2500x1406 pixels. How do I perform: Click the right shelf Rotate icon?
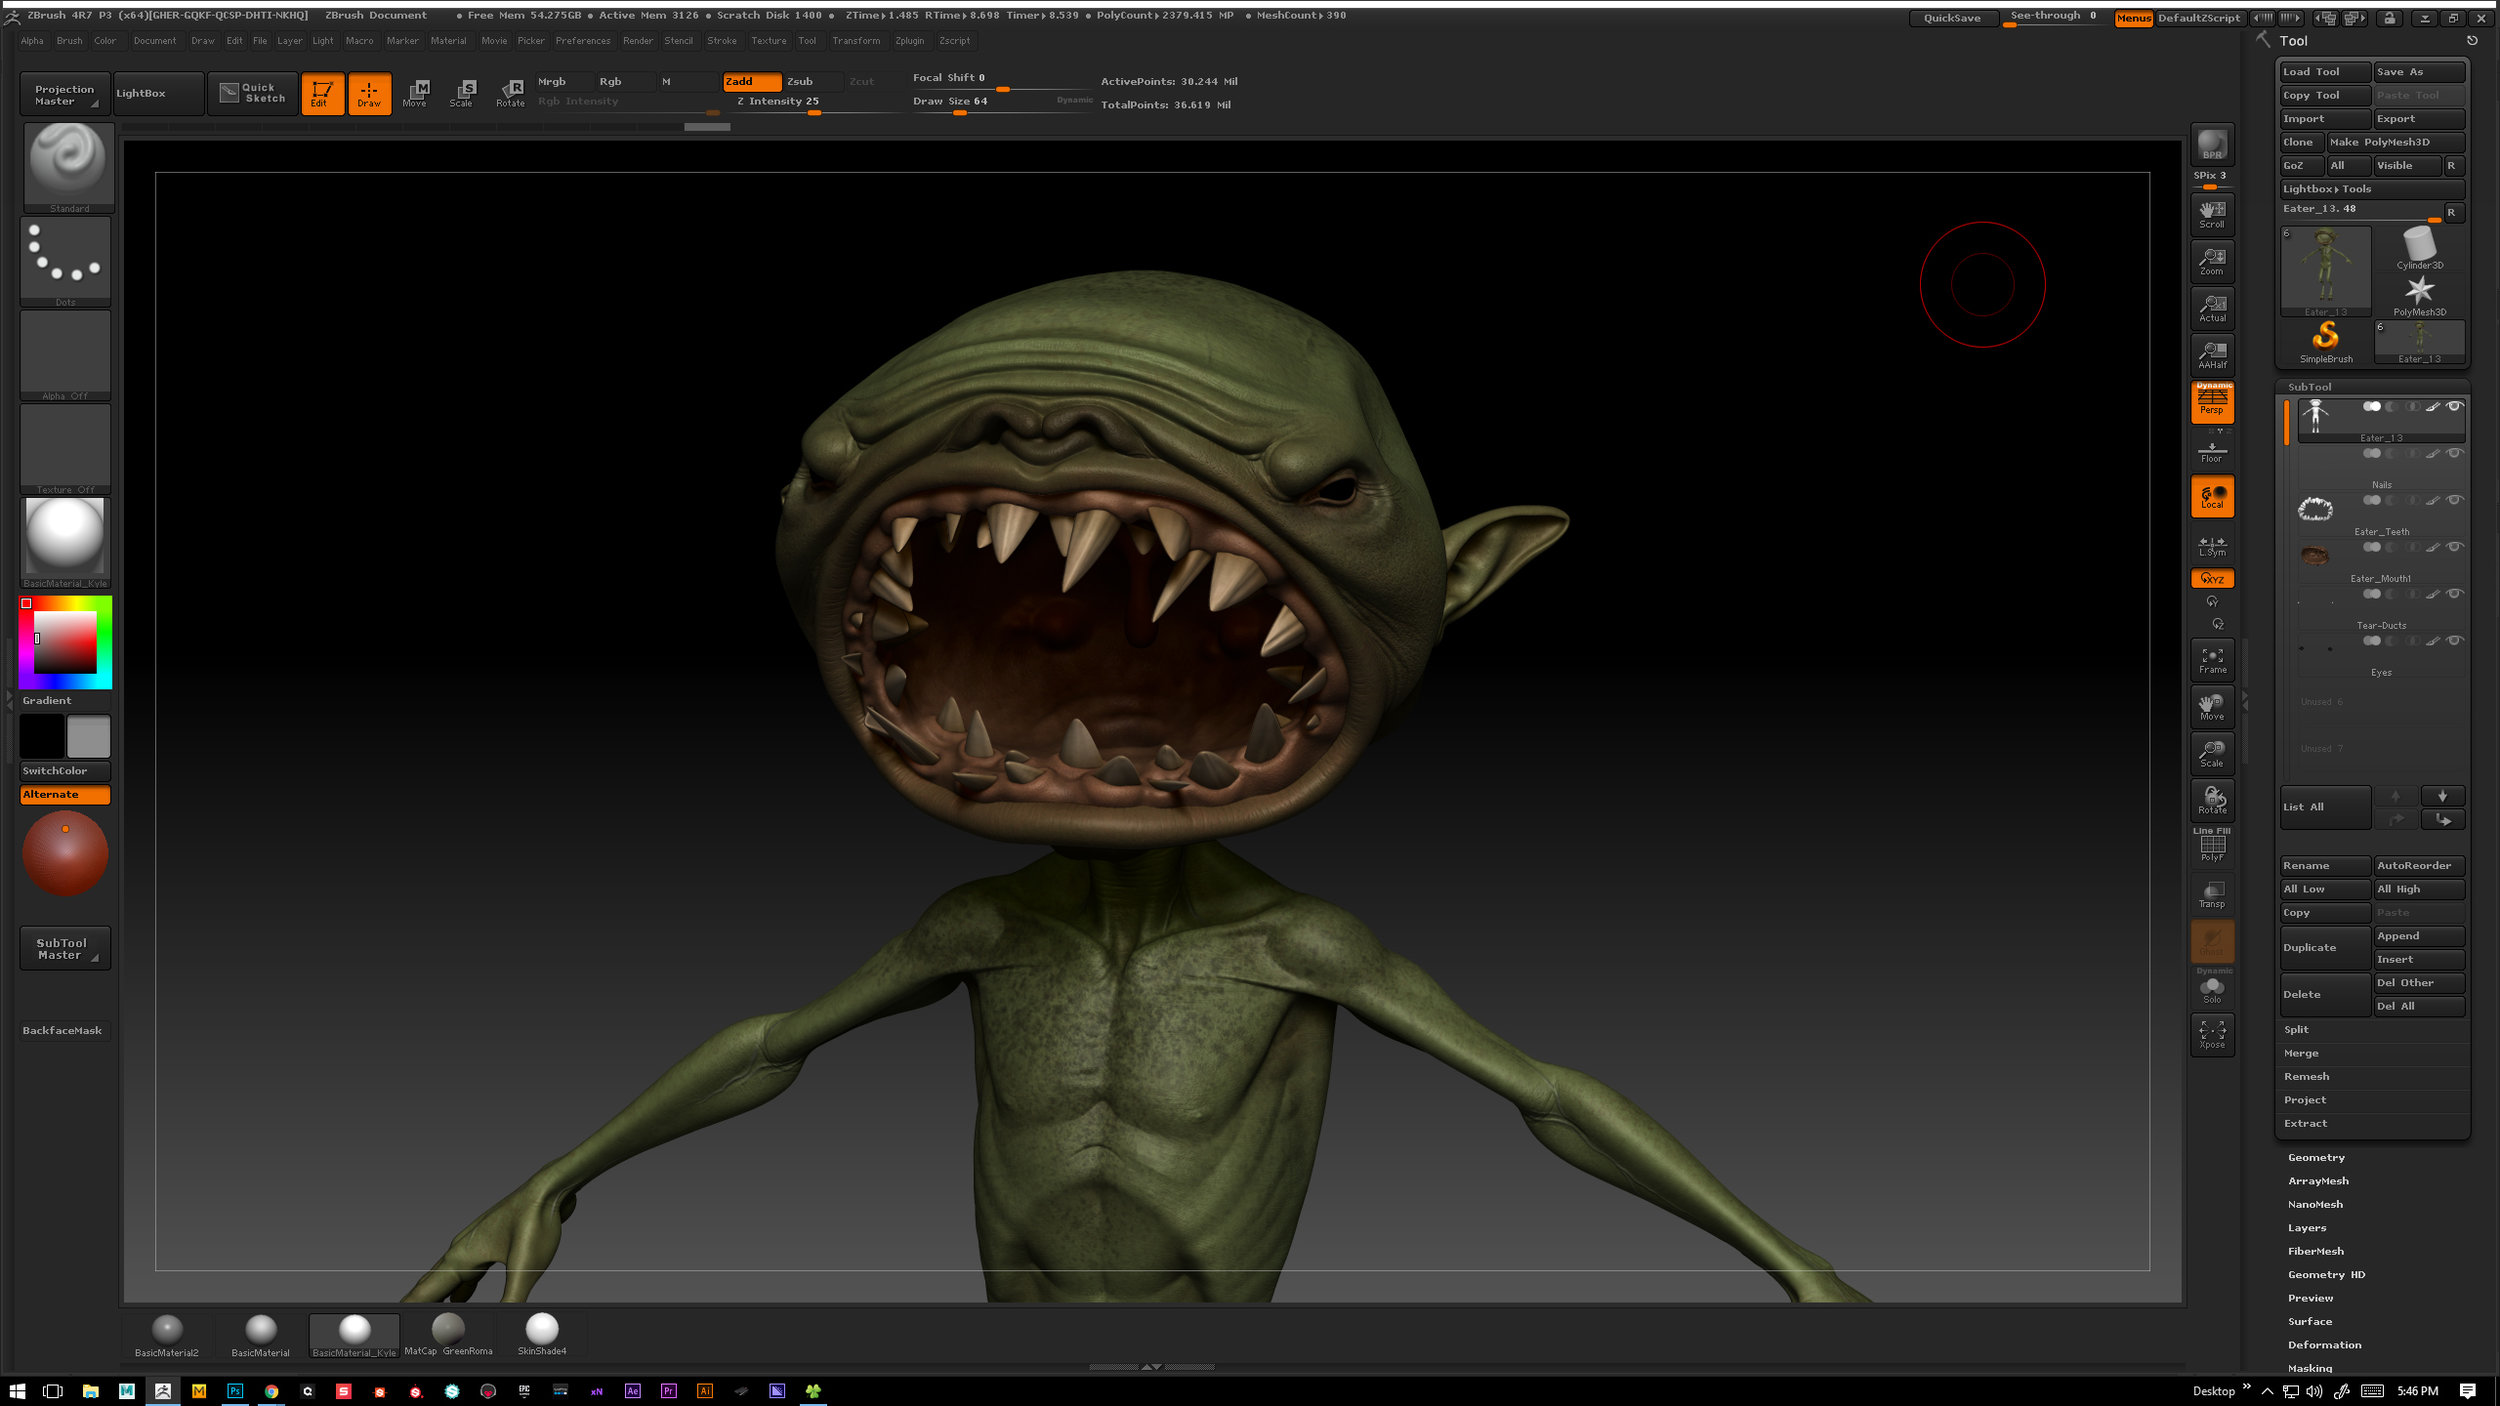(x=2212, y=800)
